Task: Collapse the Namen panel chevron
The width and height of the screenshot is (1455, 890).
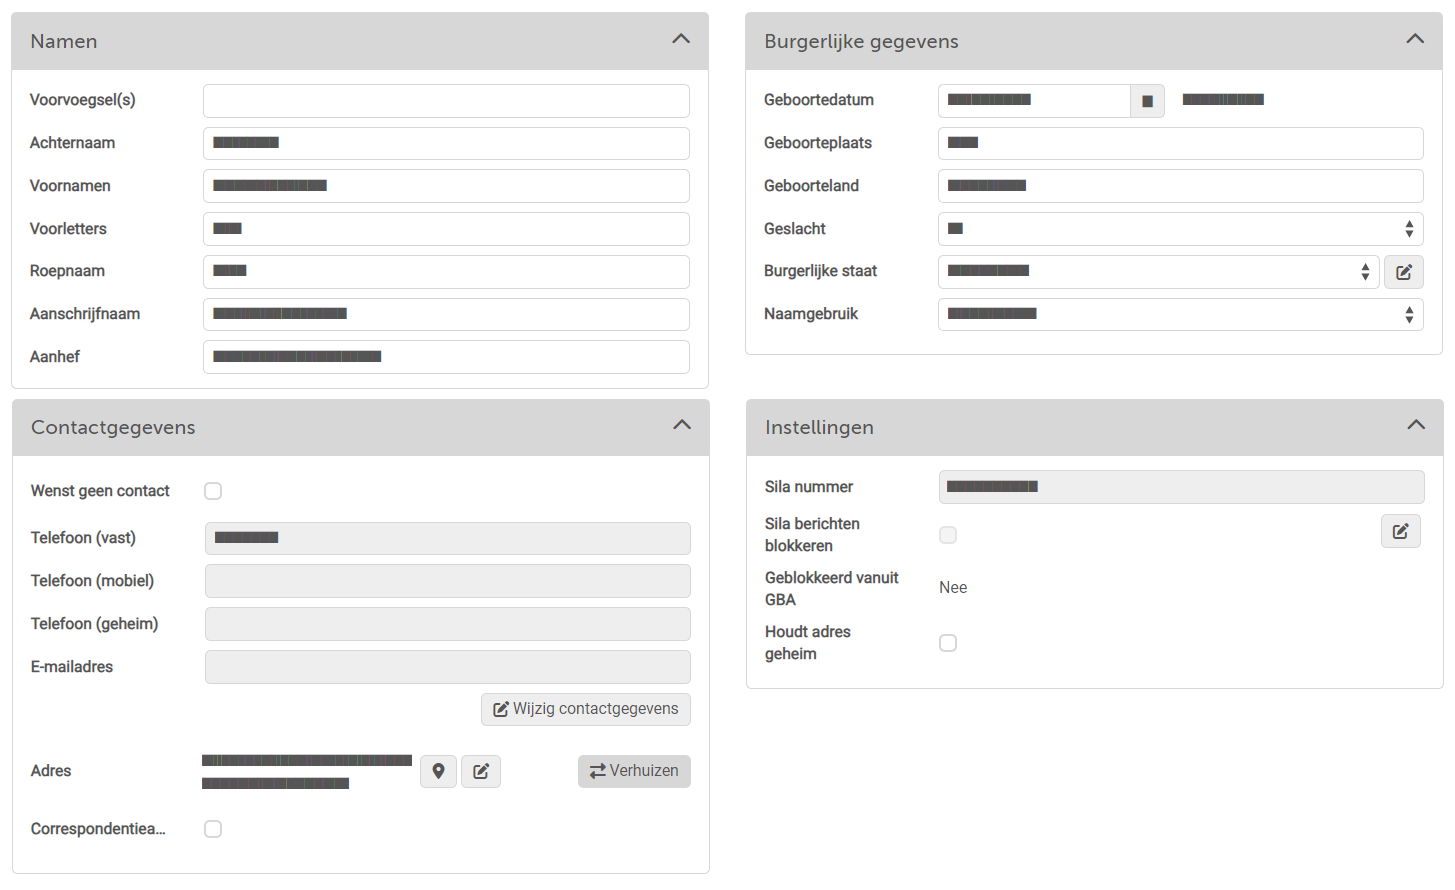Action: tap(681, 39)
